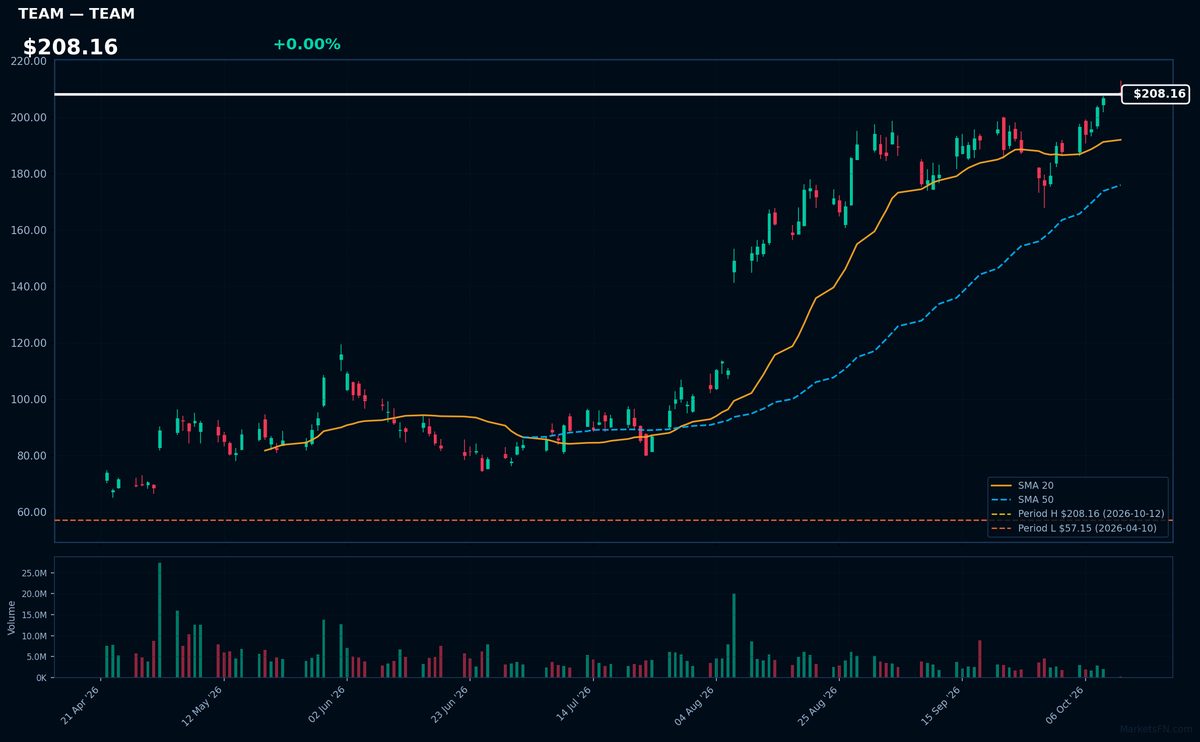Viewport: 1200px width, 742px height.
Task: Click the 04 Aug '26 date label
Action: click(x=694, y=705)
